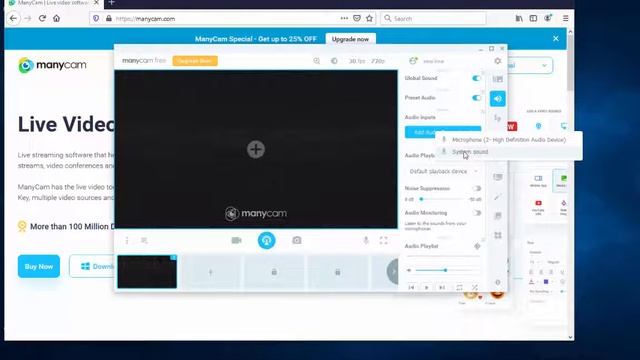The image size is (640, 360).
Task: Click the orange Upgrade Now button
Action: coord(195,61)
